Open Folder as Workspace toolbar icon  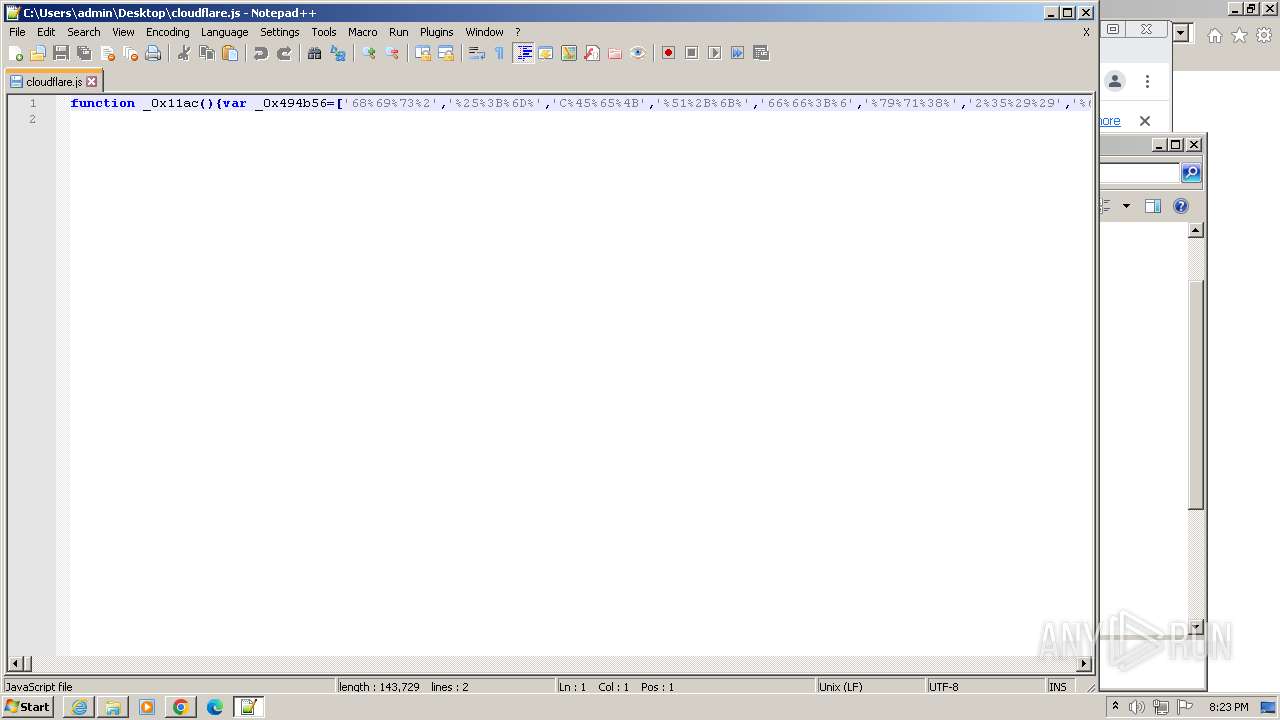[x=615, y=53]
